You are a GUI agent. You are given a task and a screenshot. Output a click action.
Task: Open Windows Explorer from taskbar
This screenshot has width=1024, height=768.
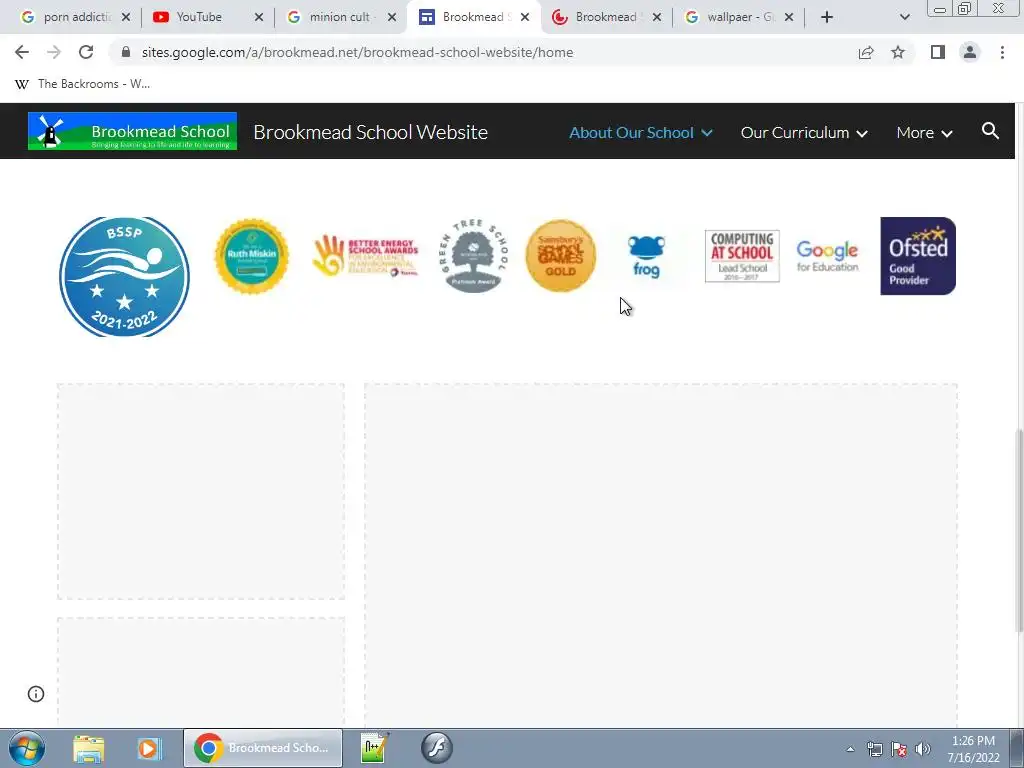(x=88, y=748)
